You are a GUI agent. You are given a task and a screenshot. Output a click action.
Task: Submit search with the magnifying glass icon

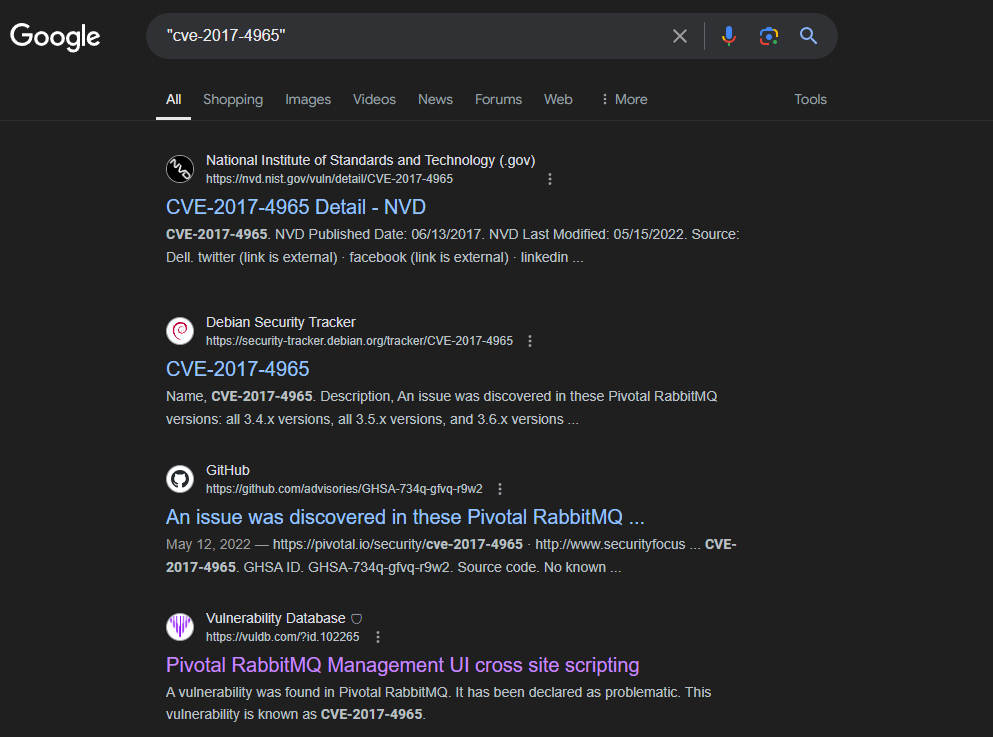point(809,36)
